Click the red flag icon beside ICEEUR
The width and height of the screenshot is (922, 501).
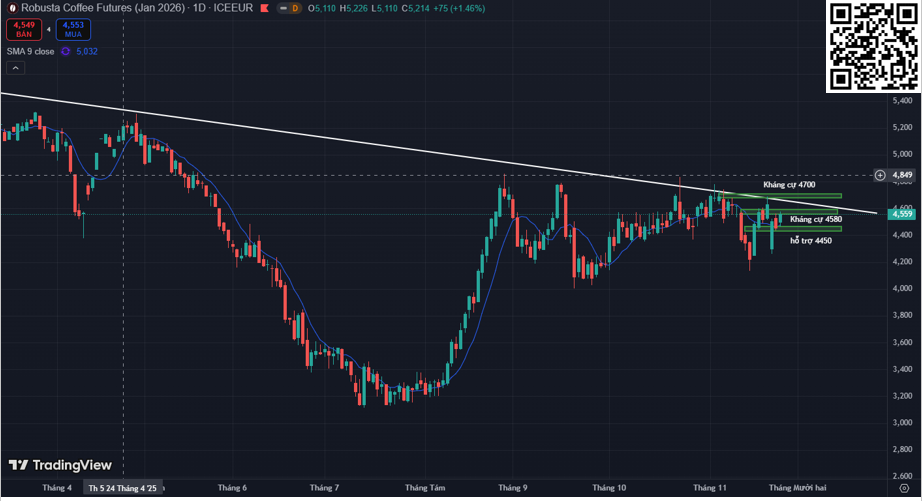(263, 8)
